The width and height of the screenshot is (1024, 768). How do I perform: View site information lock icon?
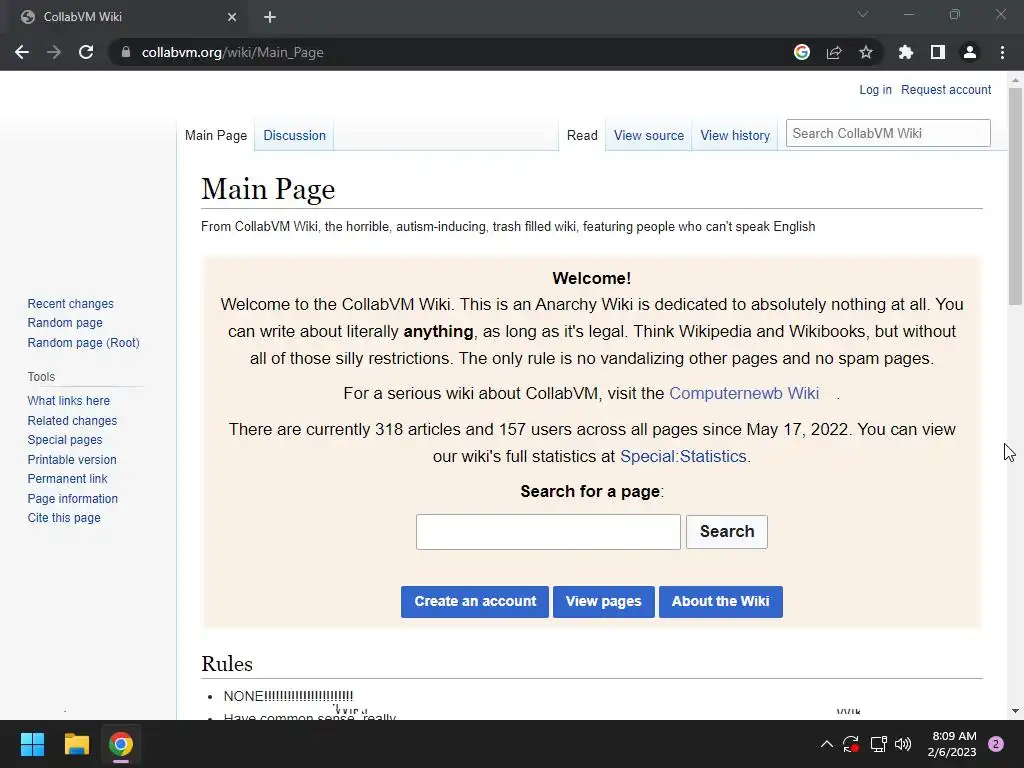coord(126,52)
